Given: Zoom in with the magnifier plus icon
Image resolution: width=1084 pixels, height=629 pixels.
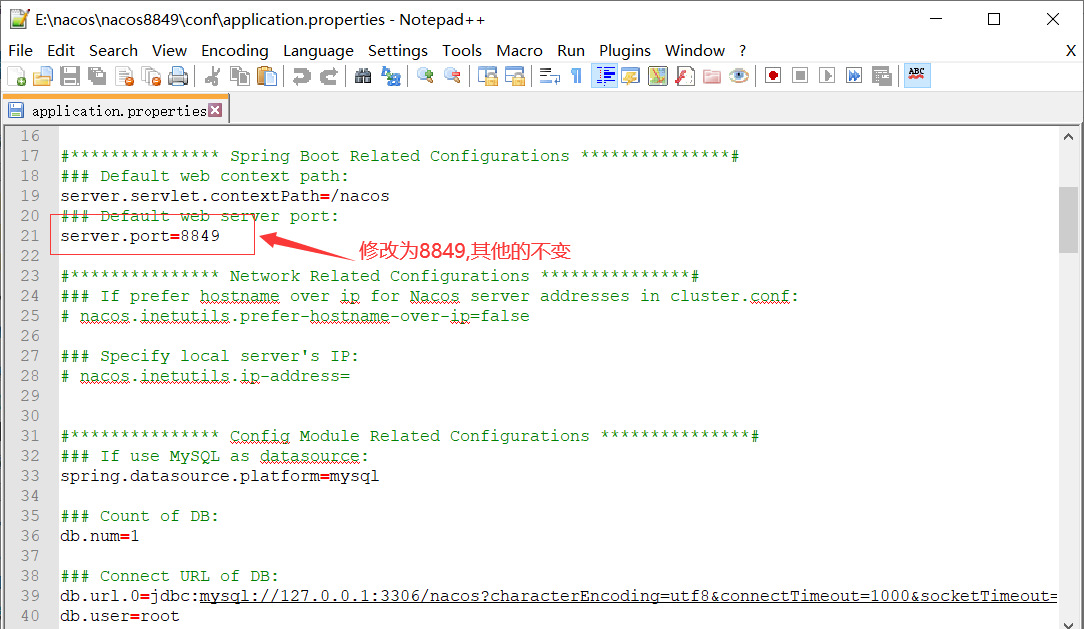Looking at the screenshot, I should click(x=425, y=76).
